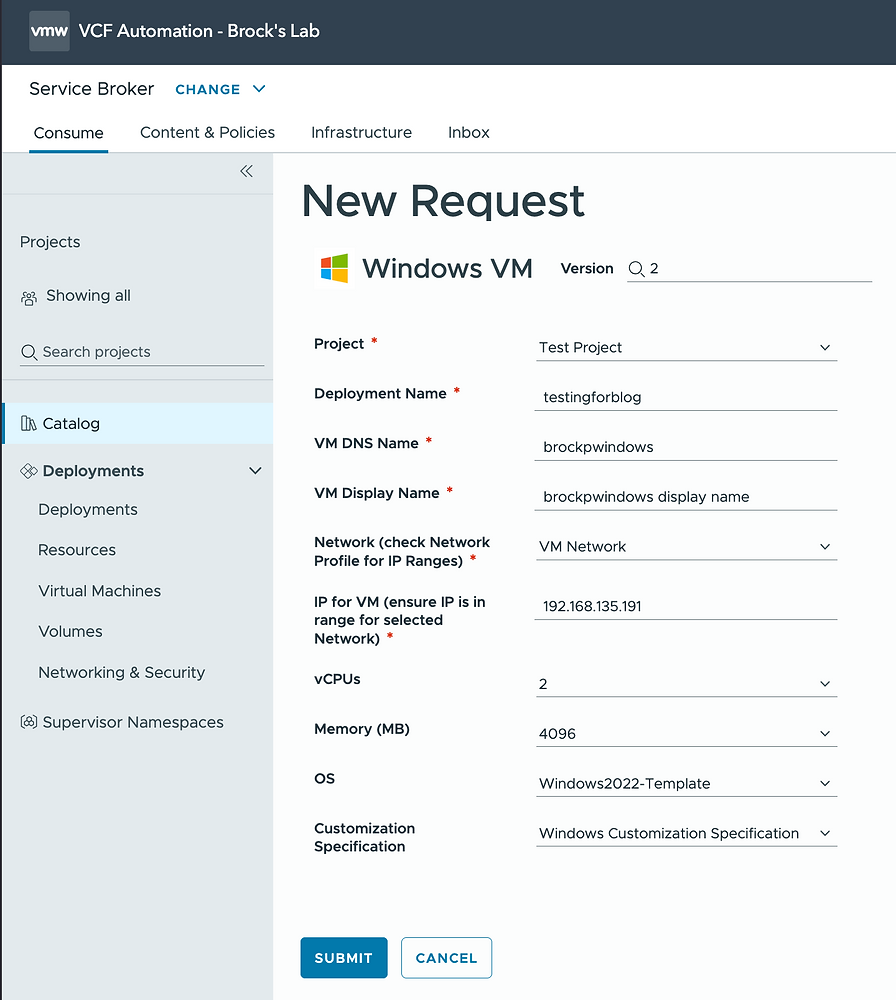This screenshot has width=896, height=1000.
Task: Click the CHANGE link
Action: (208, 89)
